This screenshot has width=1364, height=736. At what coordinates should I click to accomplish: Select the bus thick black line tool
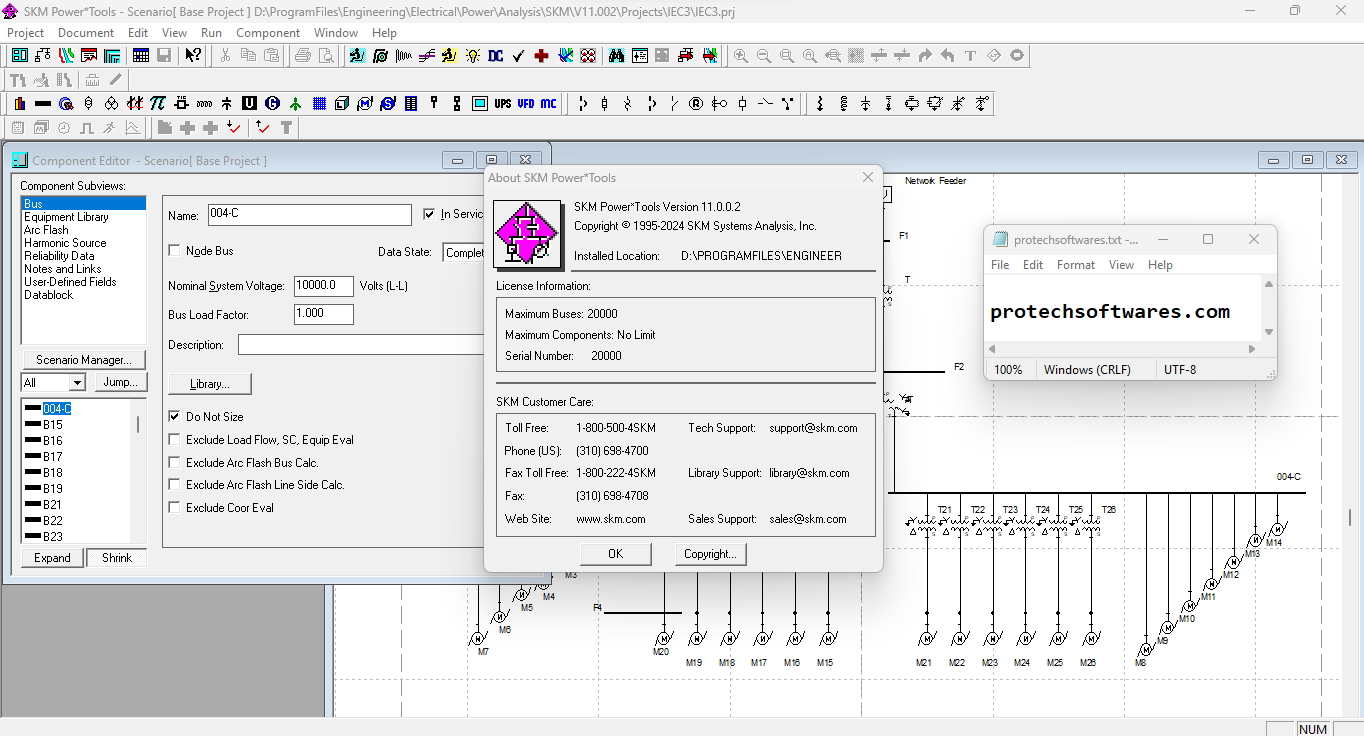(42, 103)
